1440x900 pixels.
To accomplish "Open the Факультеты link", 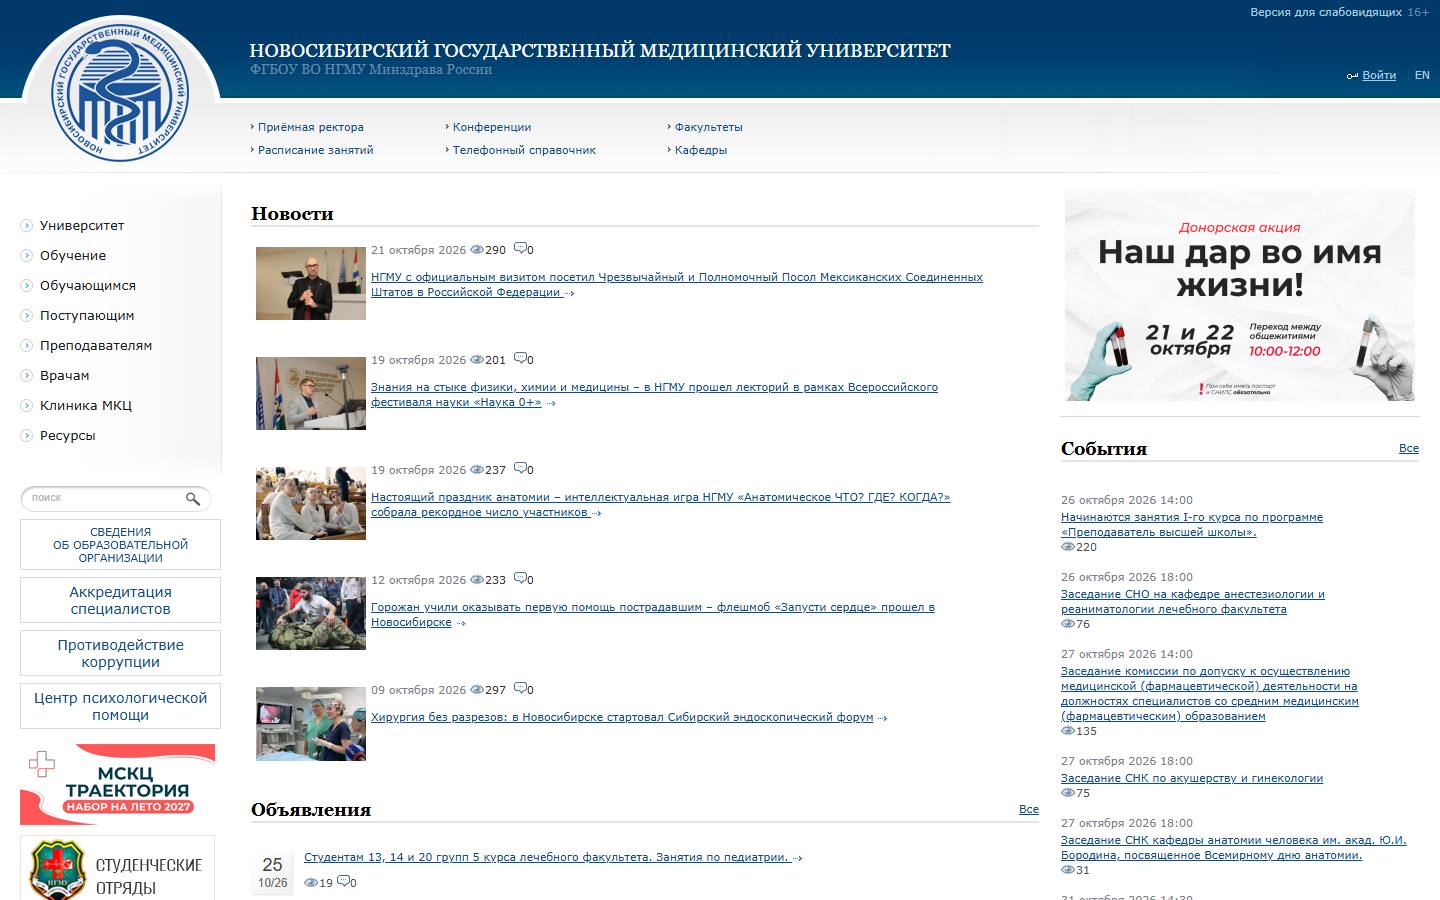I will [x=709, y=127].
